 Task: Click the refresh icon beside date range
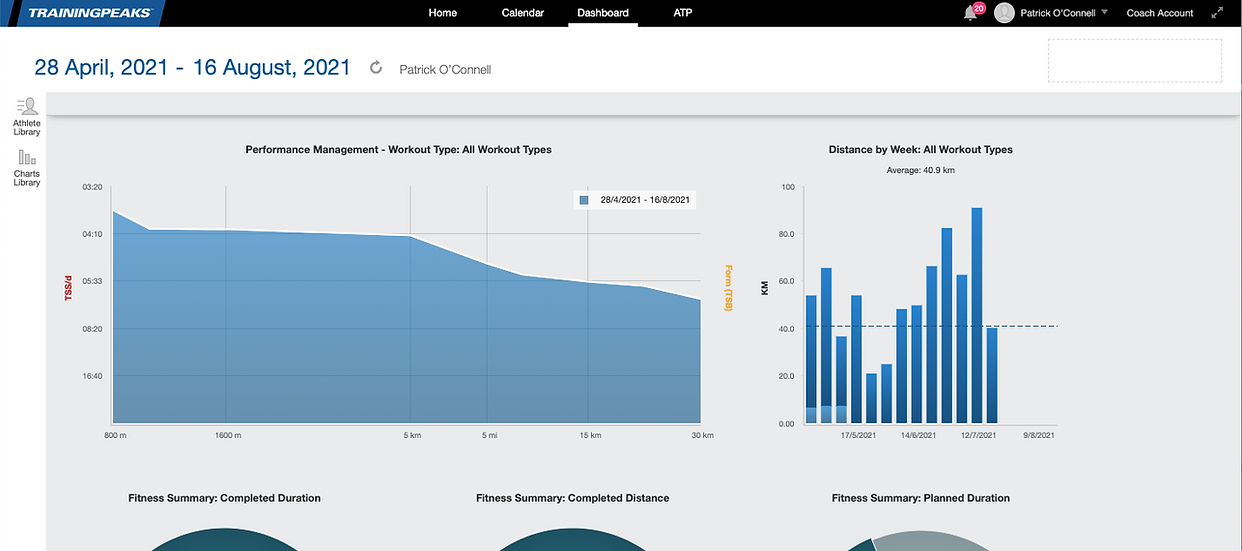[x=376, y=68]
